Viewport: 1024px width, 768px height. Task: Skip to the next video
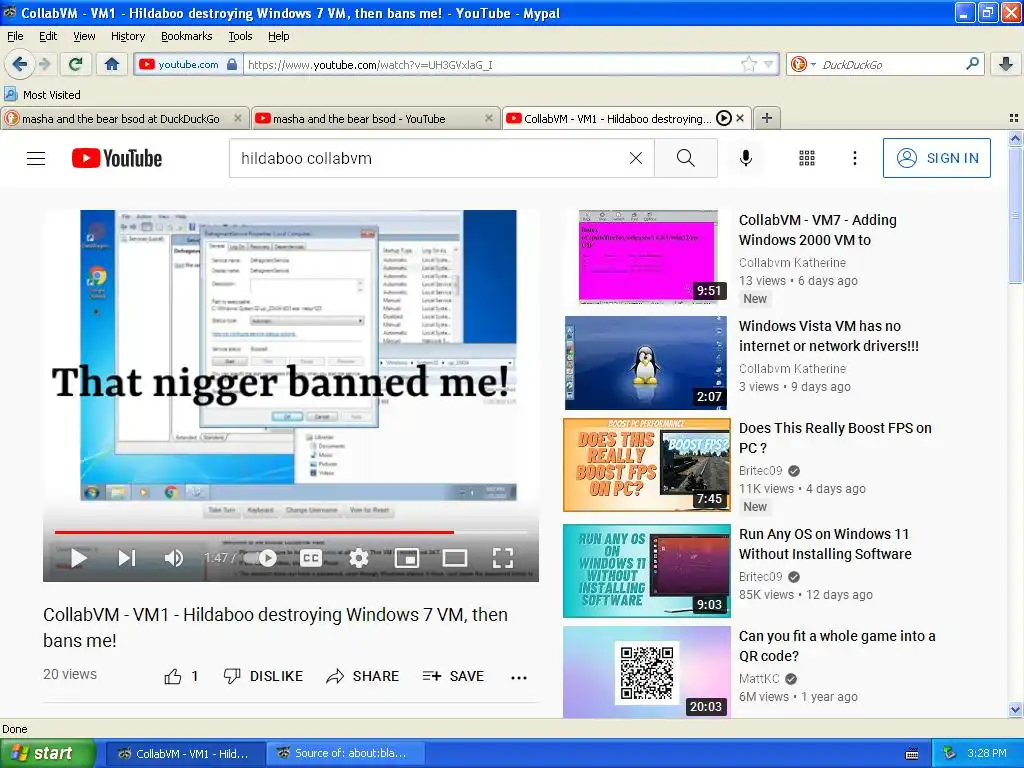click(127, 558)
